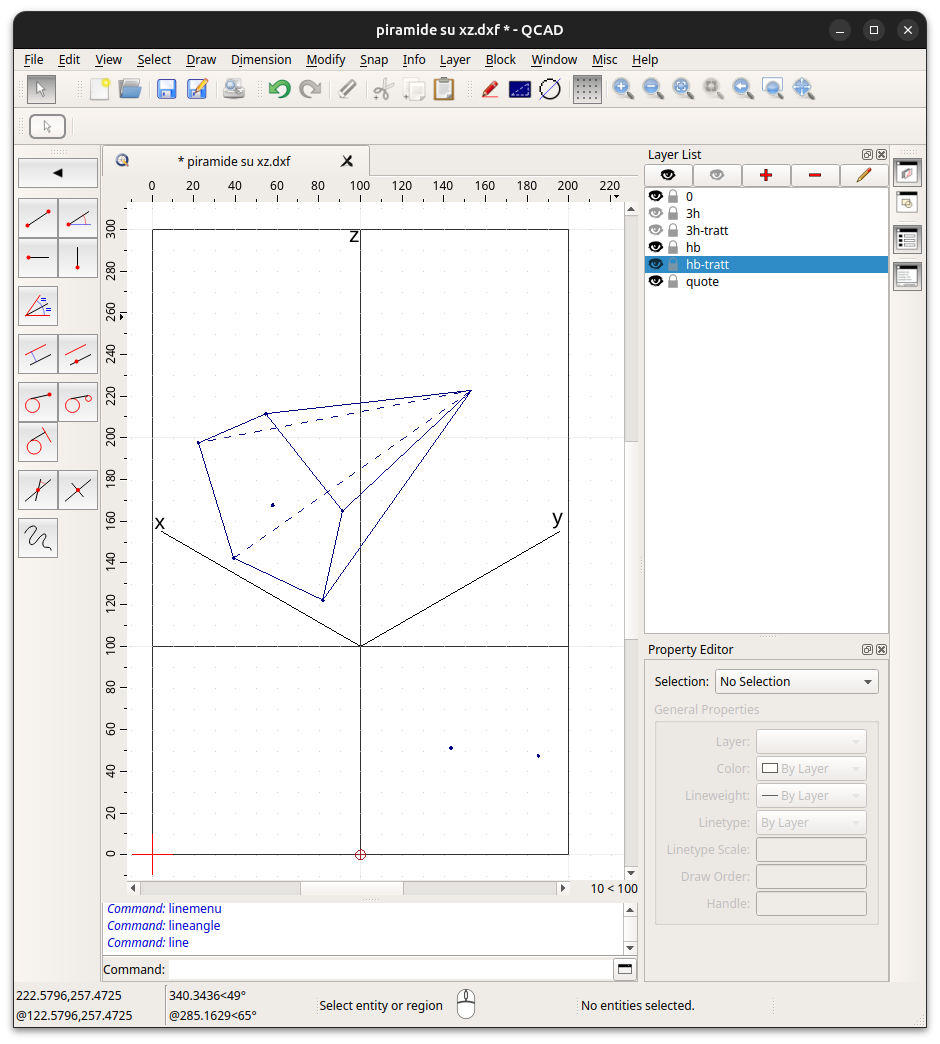Image resolution: width=940 pixels, height=1044 pixels.
Task: Click the Command input field
Action: click(x=390, y=969)
